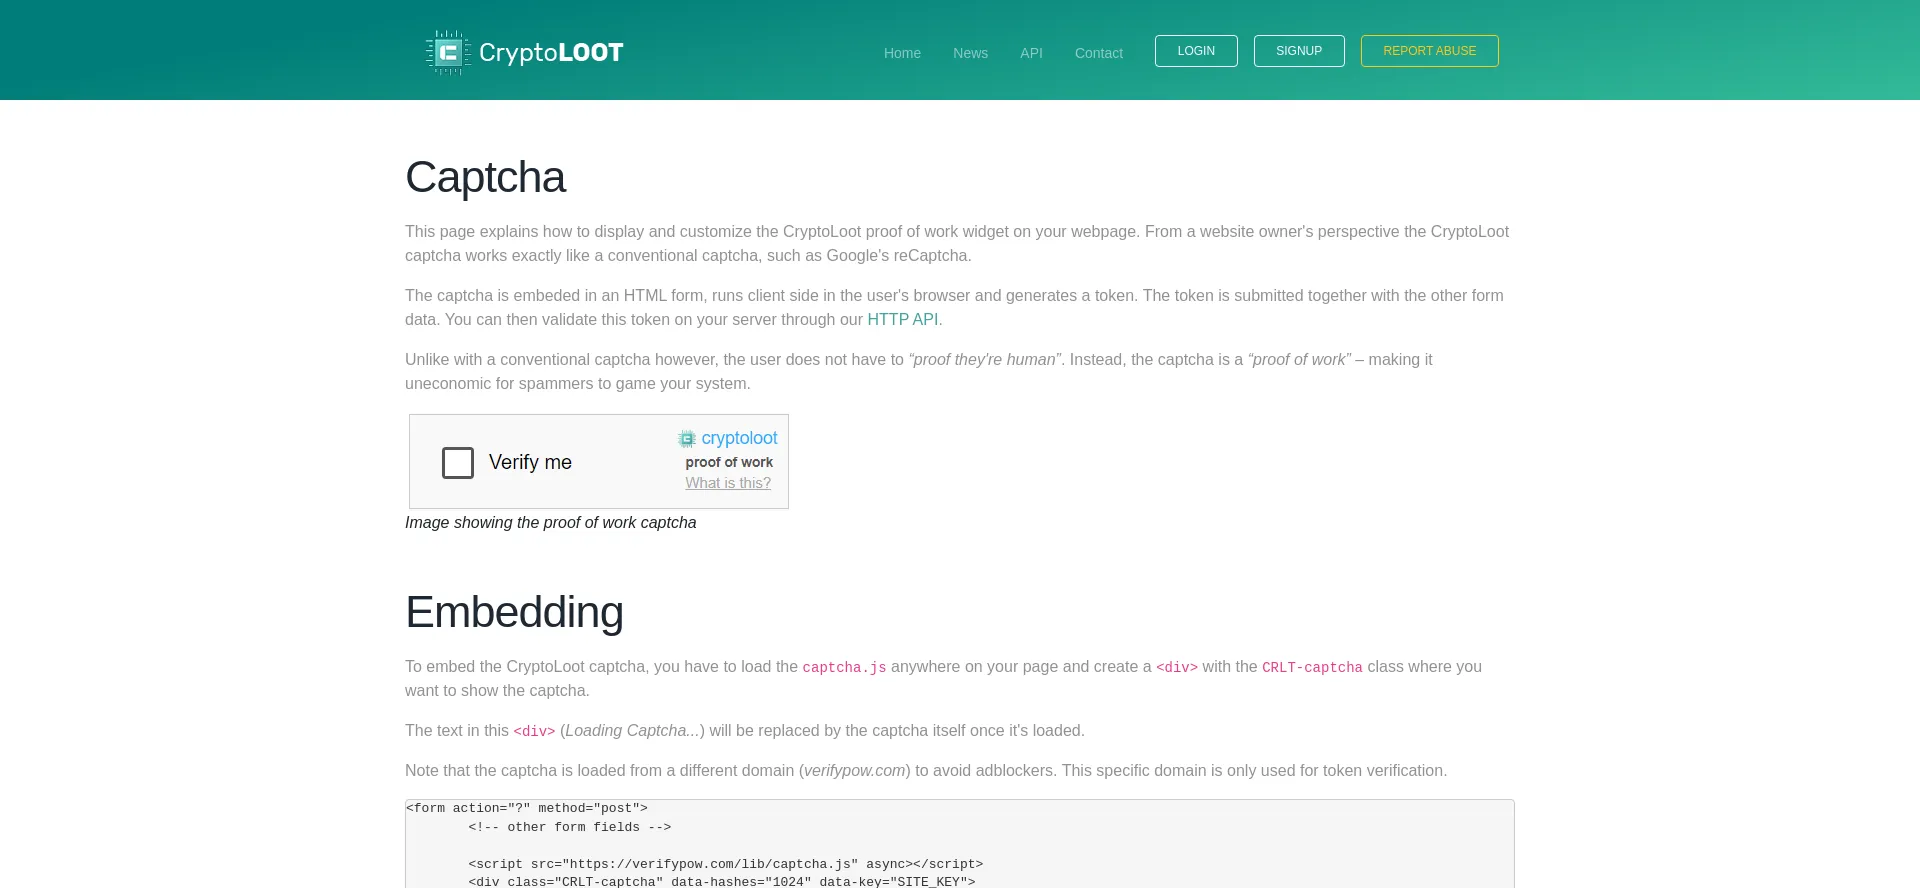1920x888 pixels.
Task: Check the Verify me checkbox
Action: tap(458, 462)
